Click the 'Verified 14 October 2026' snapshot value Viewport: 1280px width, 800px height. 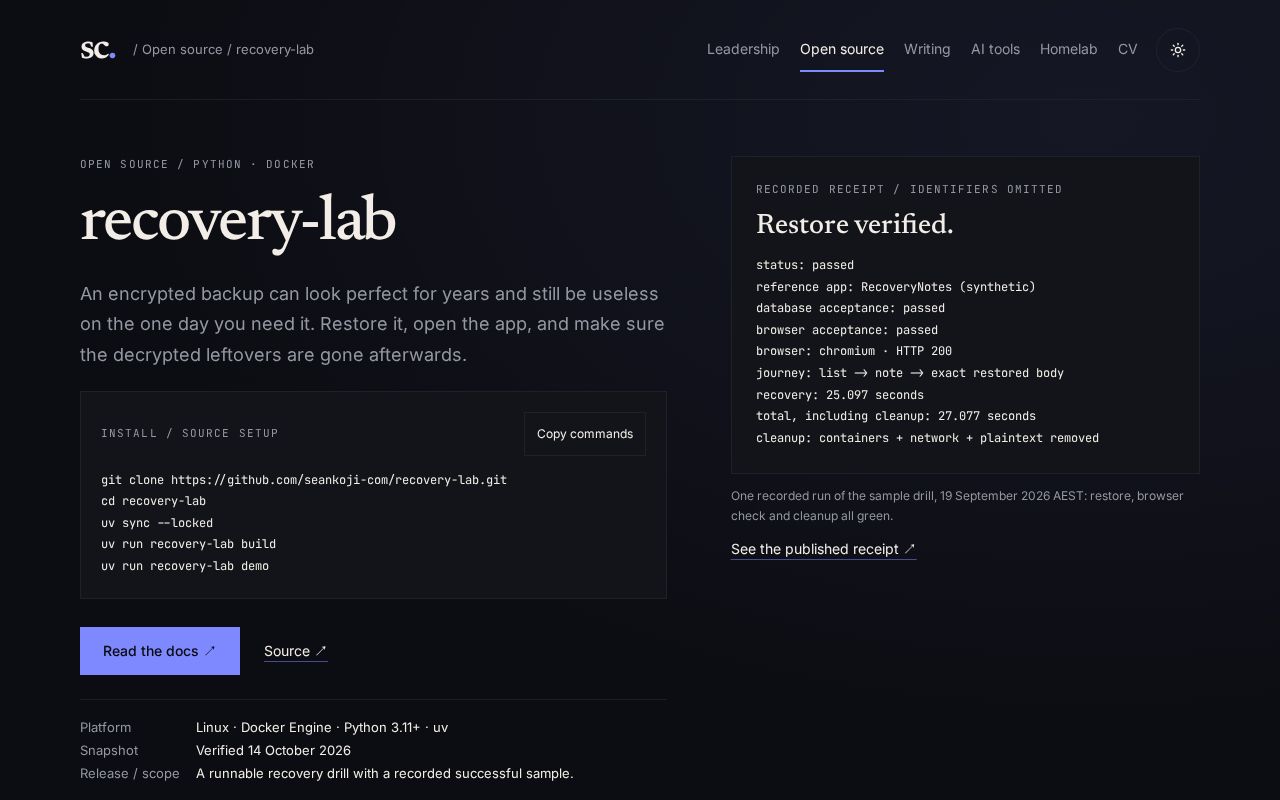coord(273,751)
